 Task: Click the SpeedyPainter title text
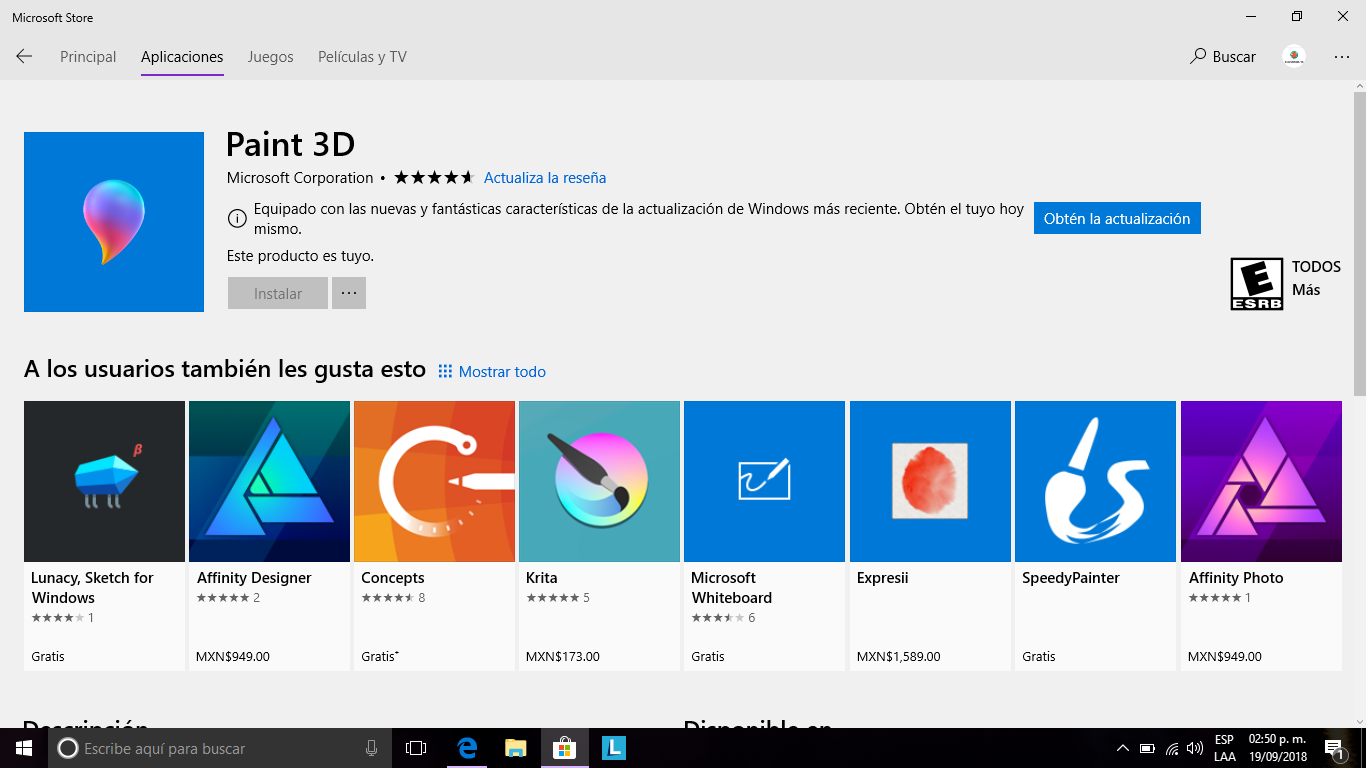click(1071, 578)
